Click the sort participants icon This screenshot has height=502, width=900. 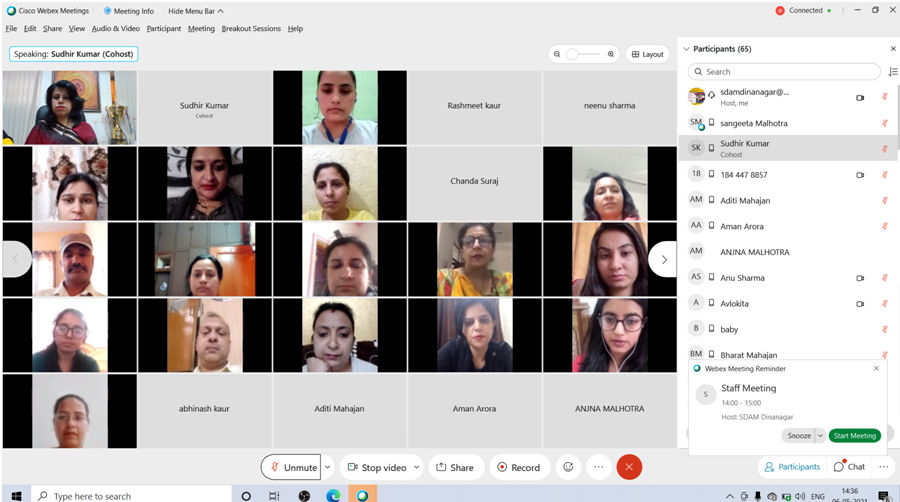pos(892,72)
